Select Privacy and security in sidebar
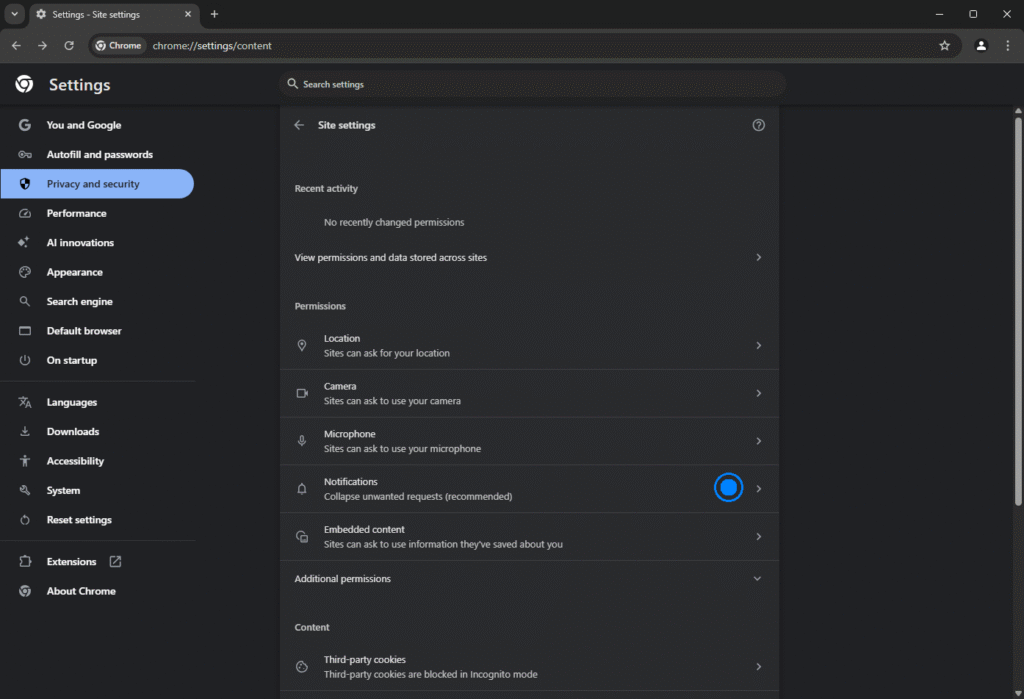Image resolution: width=1024 pixels, height=699 pixels. tap(93, 184)
